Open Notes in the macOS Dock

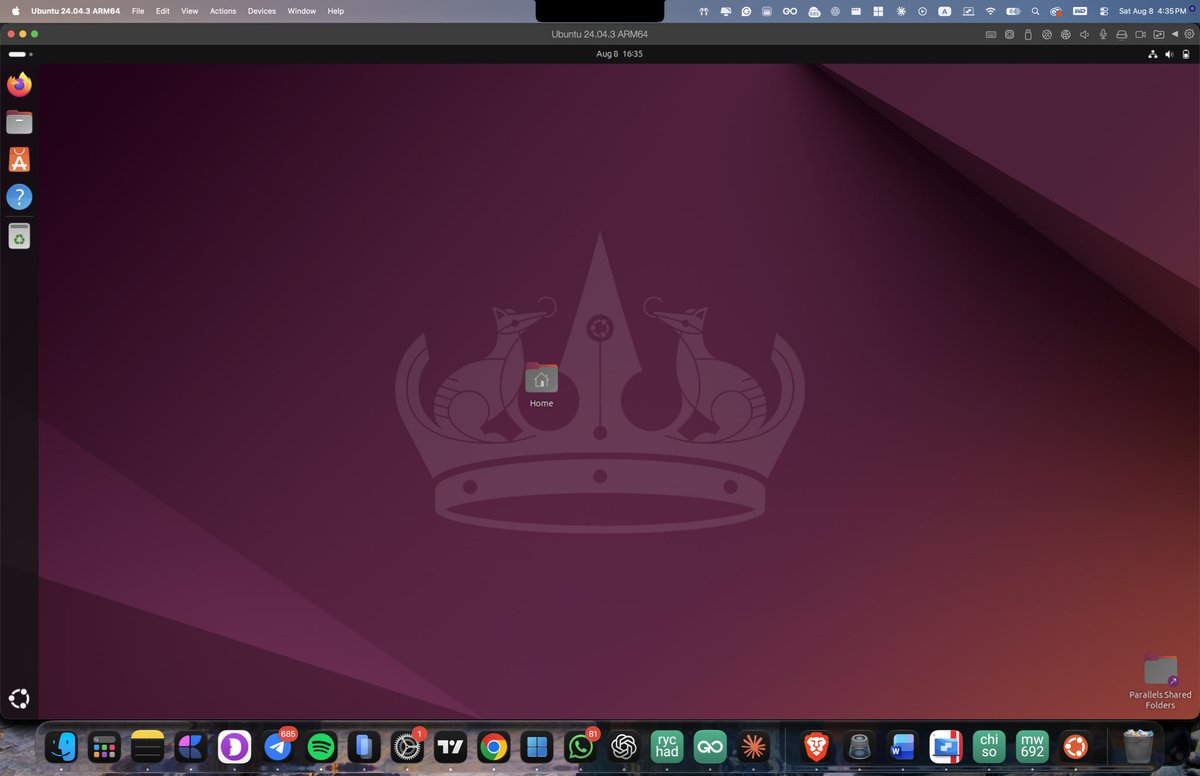[147, 746]
